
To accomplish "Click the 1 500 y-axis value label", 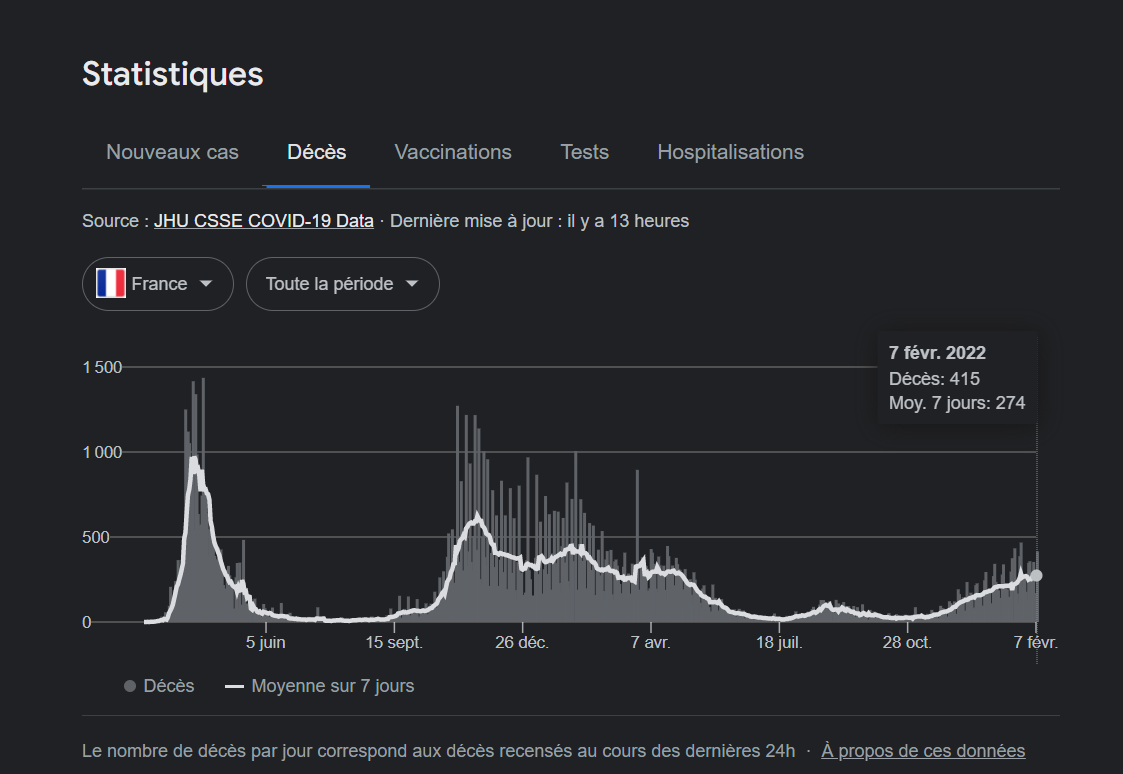I will (x=102, y=368).
